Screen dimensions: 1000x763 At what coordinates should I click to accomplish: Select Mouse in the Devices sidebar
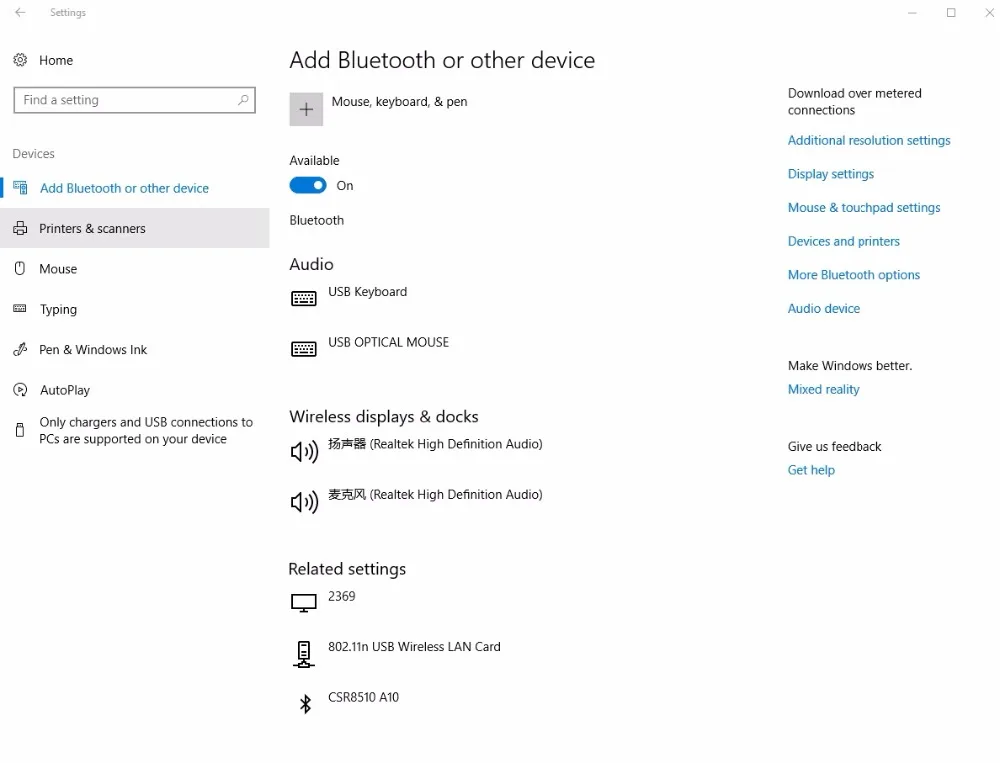pyautogui.click(x=58, y=269)
